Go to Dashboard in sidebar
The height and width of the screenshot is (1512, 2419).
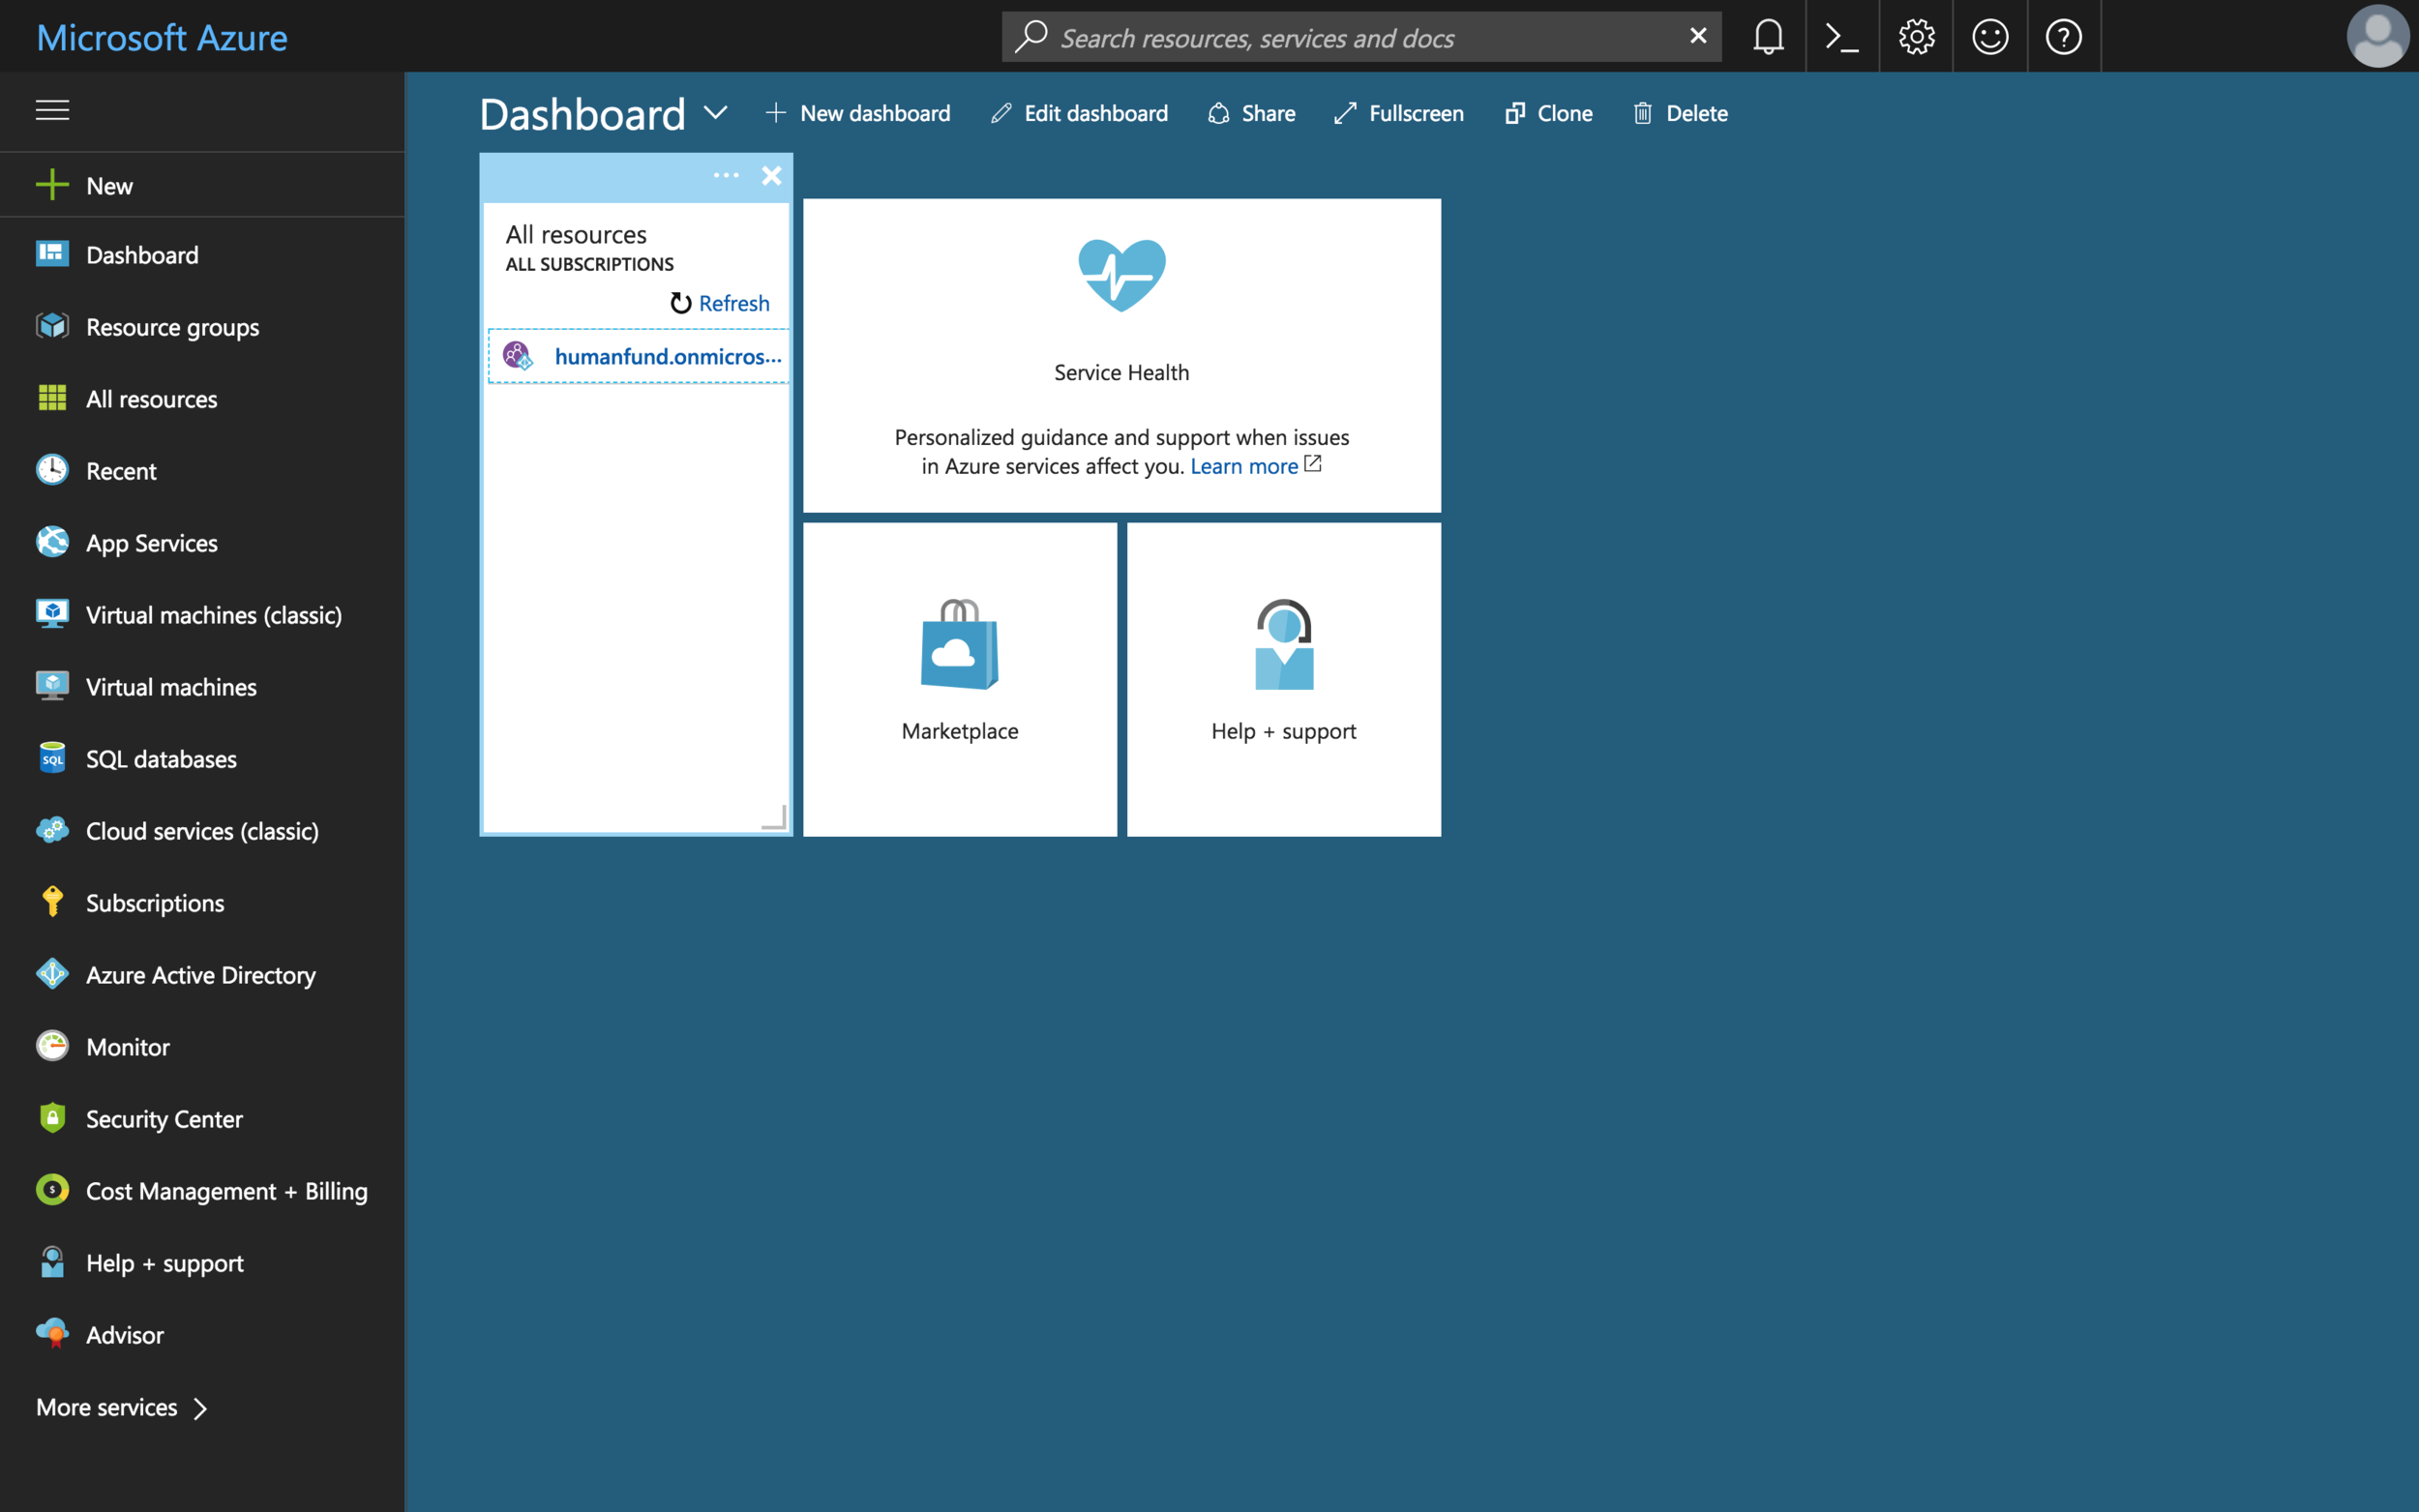tap(202, 255)
